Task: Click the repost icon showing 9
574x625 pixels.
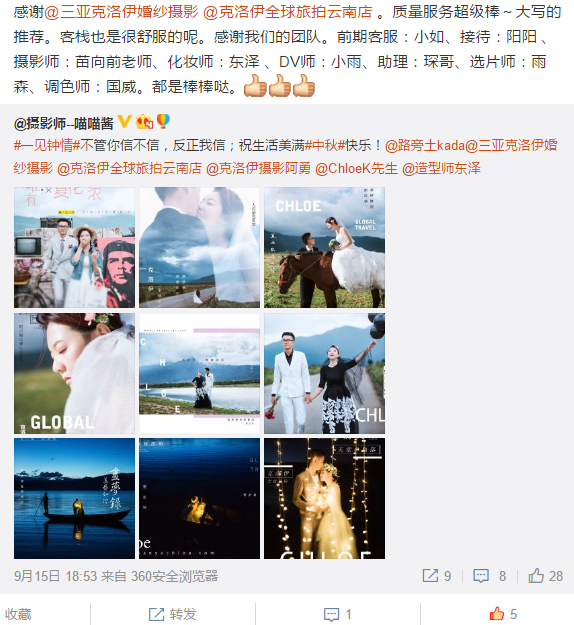Action: tap(430, 576)
